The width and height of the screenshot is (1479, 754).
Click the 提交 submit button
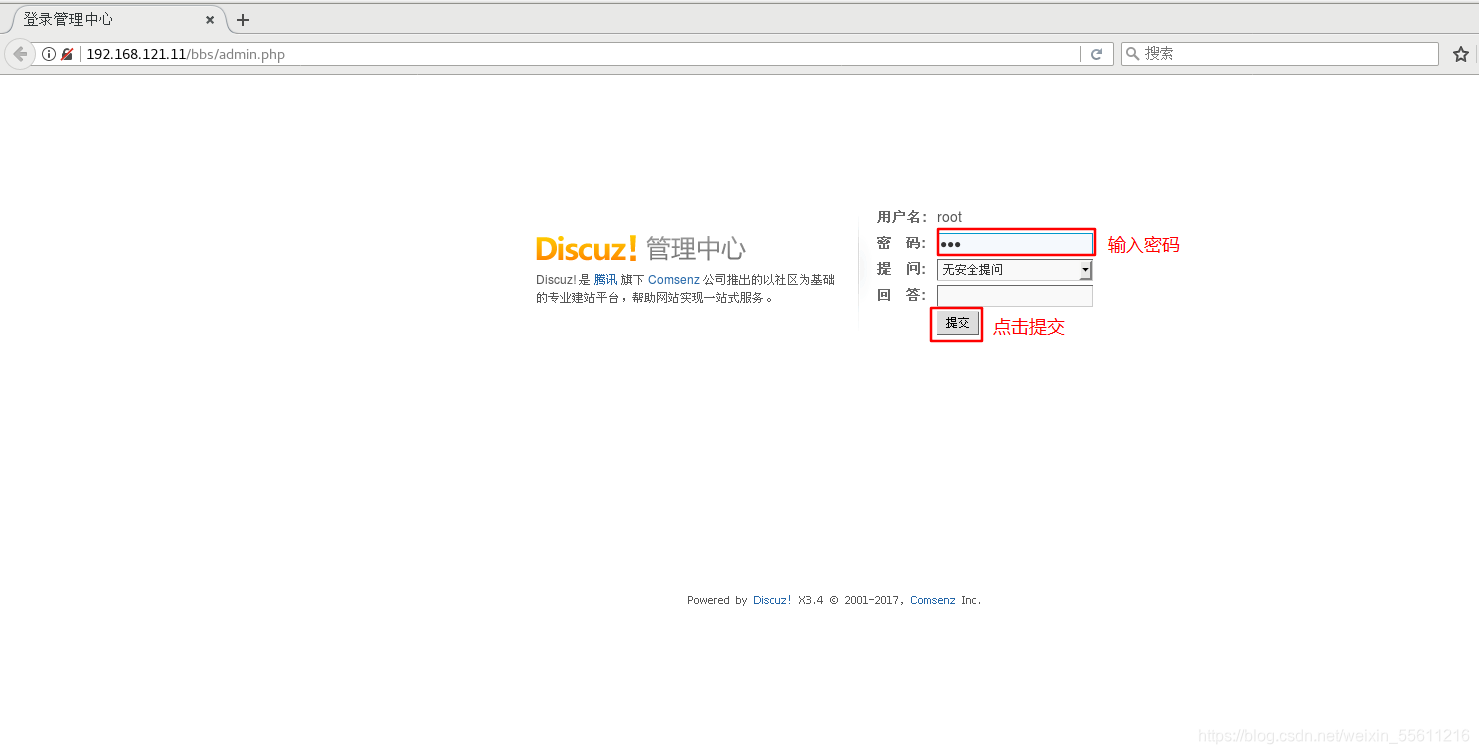(957, 323)
